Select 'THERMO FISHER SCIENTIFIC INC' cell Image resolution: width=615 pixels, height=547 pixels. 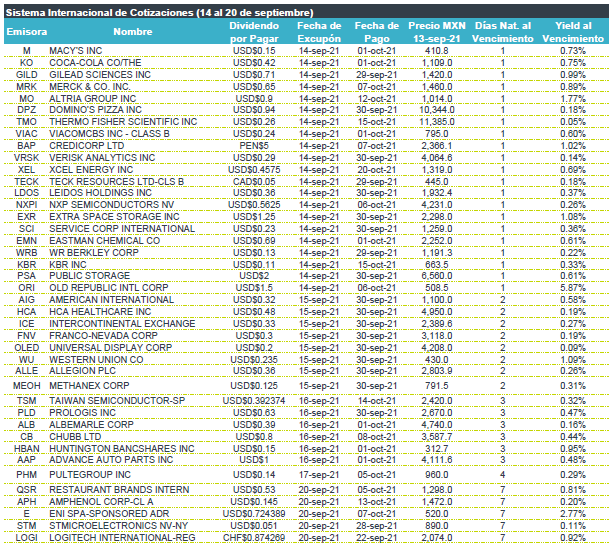pos(123,122)
